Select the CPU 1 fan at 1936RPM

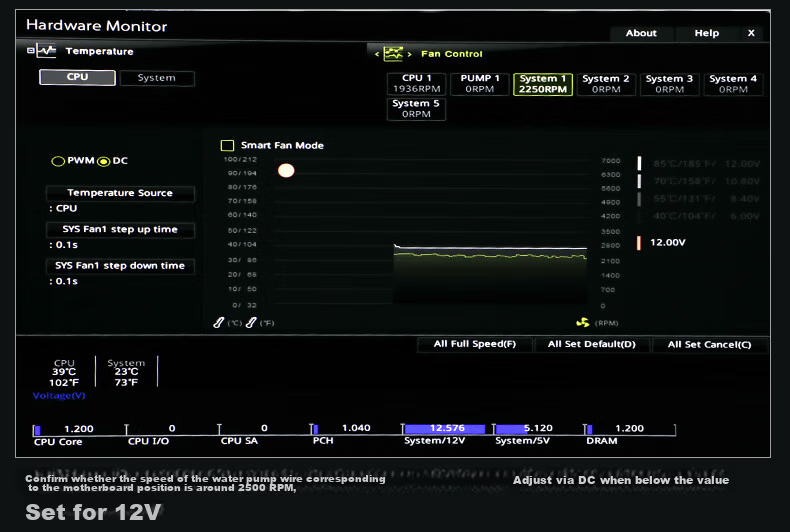(416, 84)
